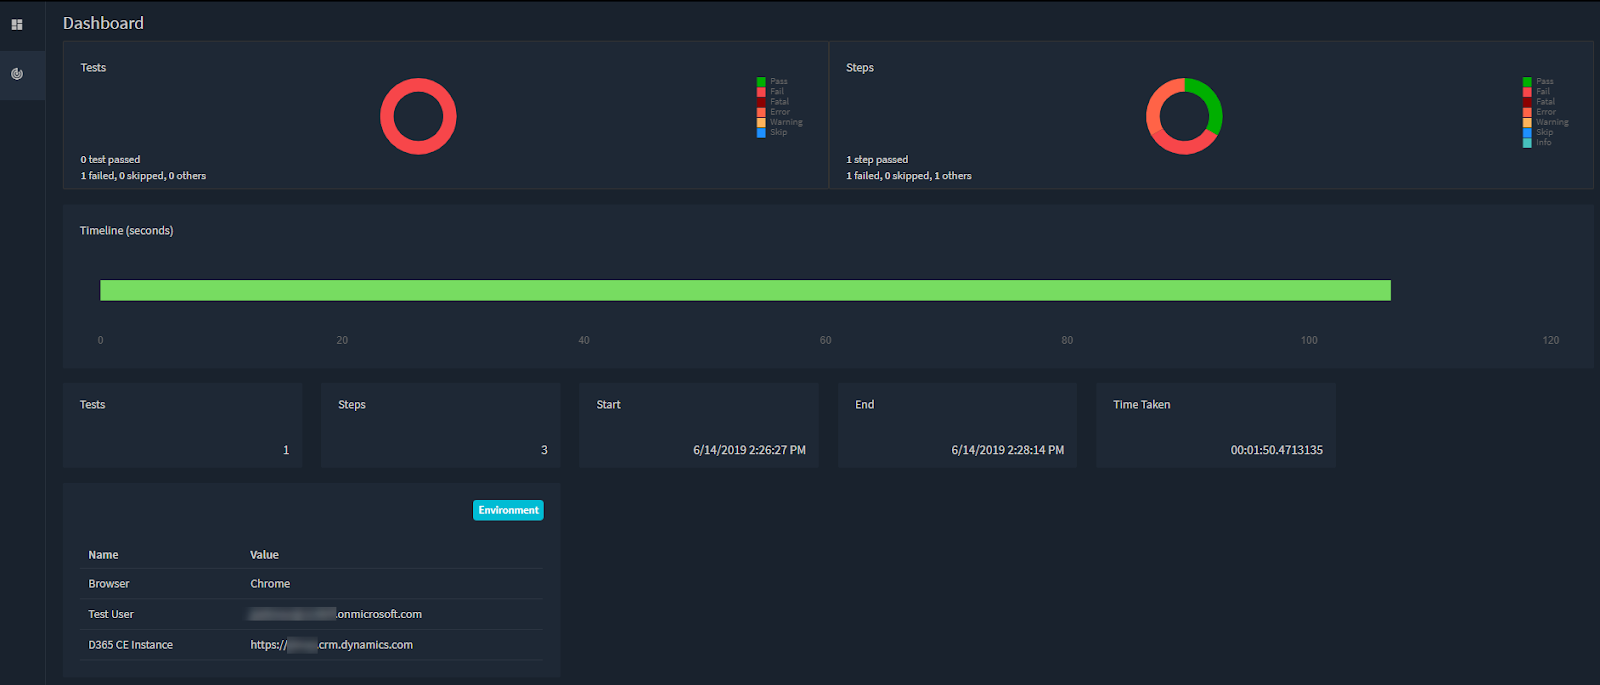Viewport: 1600px width, 685px height.
Task: Toggle Skip legend in Tests chart
Action: tap(772, 132)
